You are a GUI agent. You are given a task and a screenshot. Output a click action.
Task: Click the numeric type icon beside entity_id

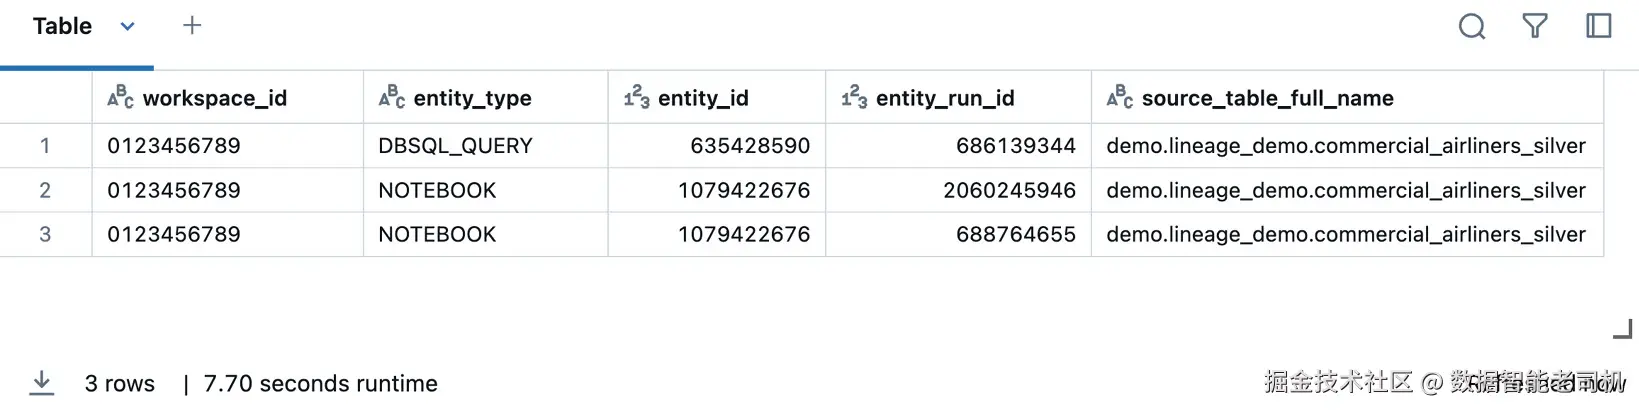636,97
